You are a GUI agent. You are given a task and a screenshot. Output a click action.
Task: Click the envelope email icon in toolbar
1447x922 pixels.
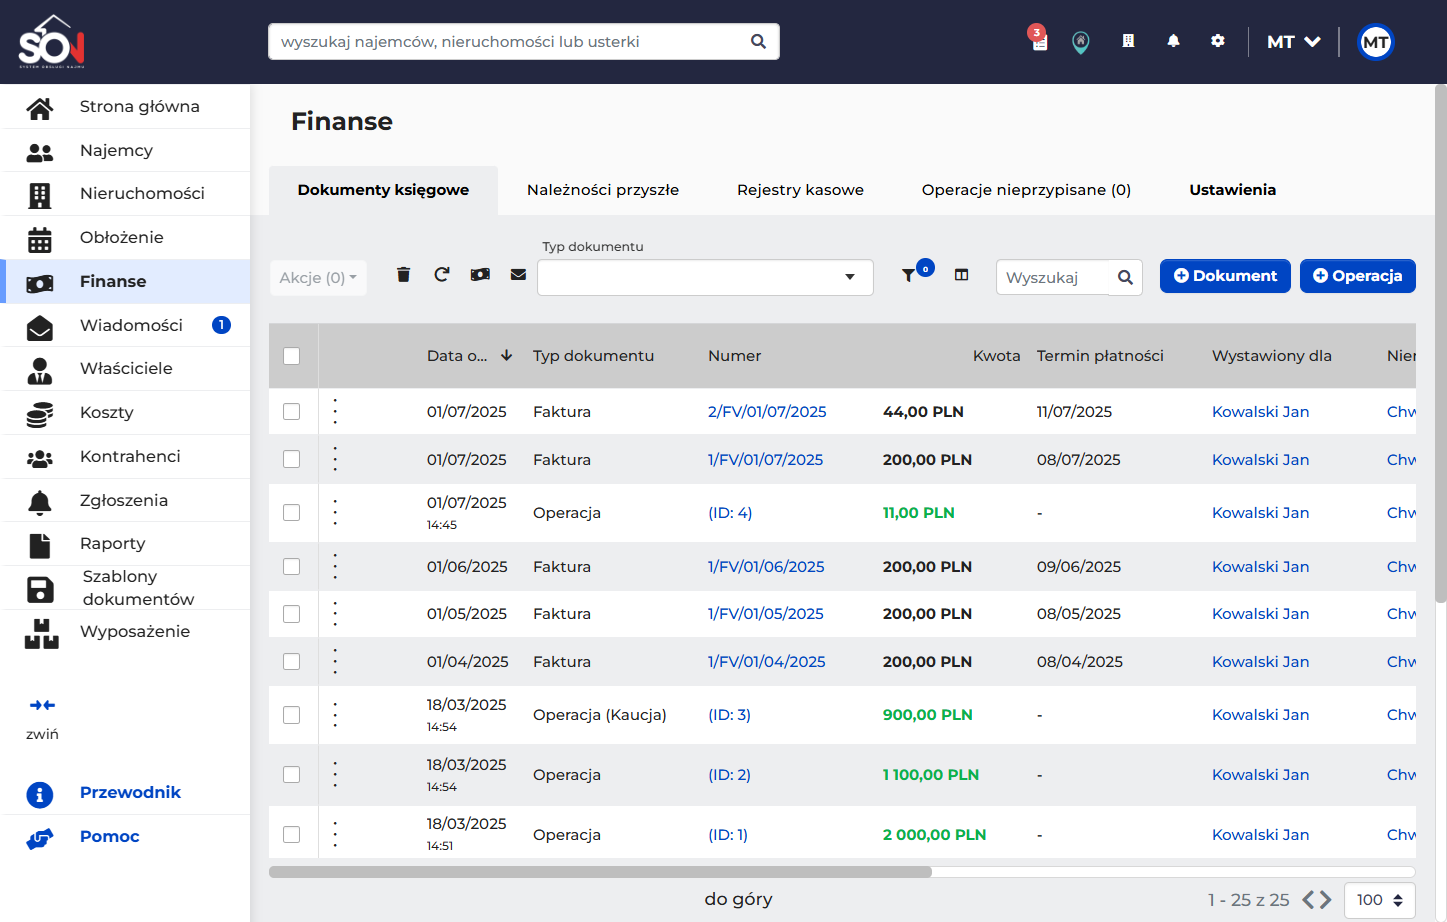point(518,275)
